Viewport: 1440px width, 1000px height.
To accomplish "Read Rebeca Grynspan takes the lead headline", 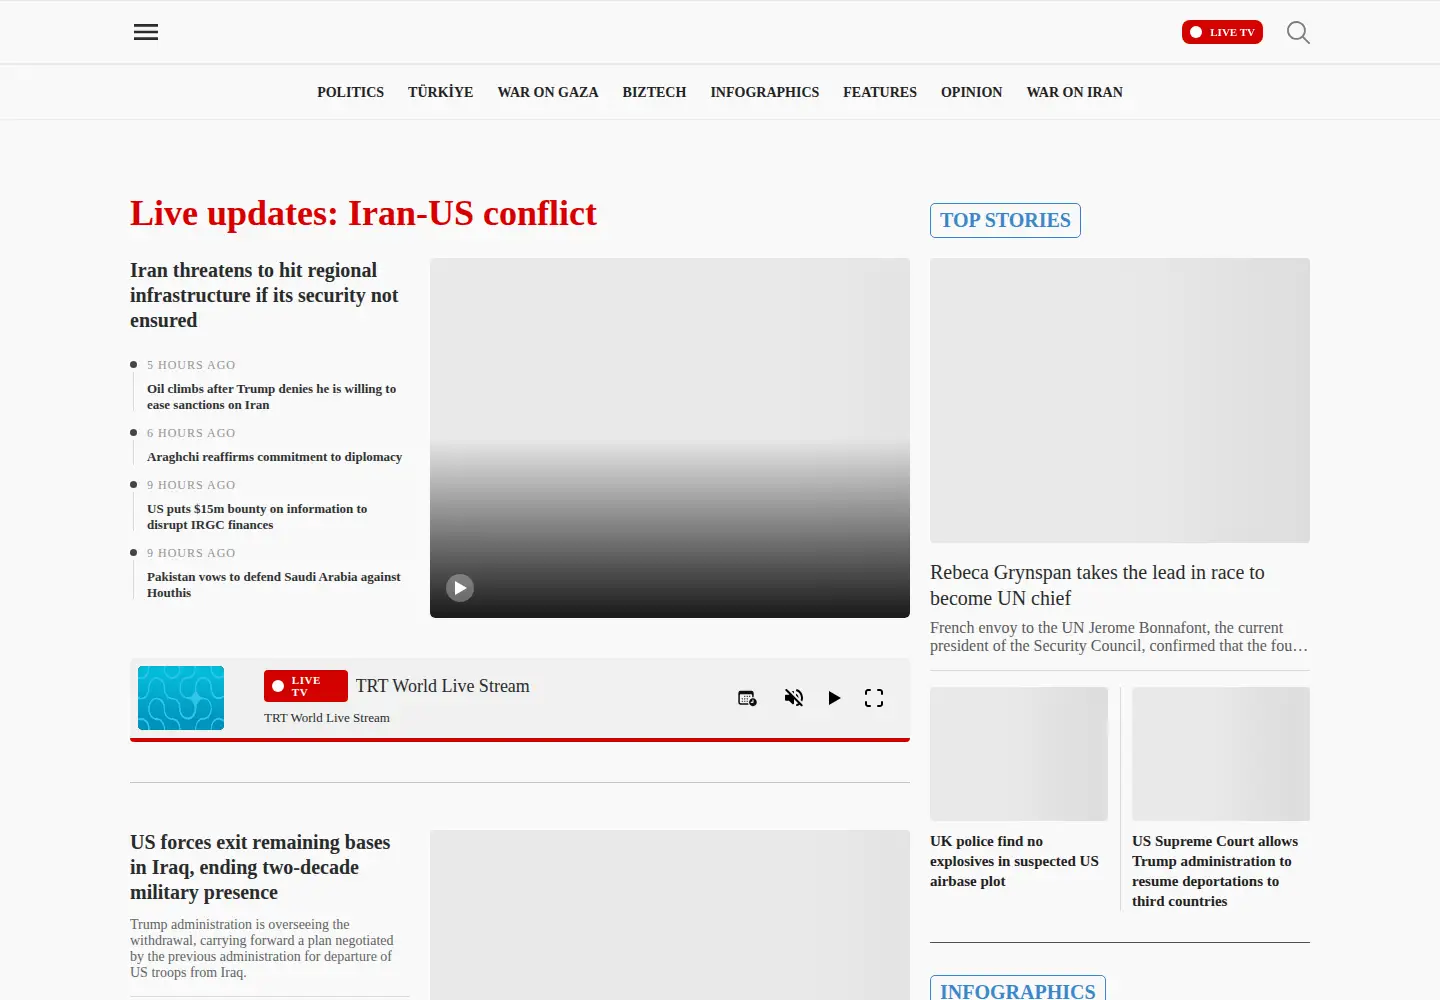I will coord(1097,585).
